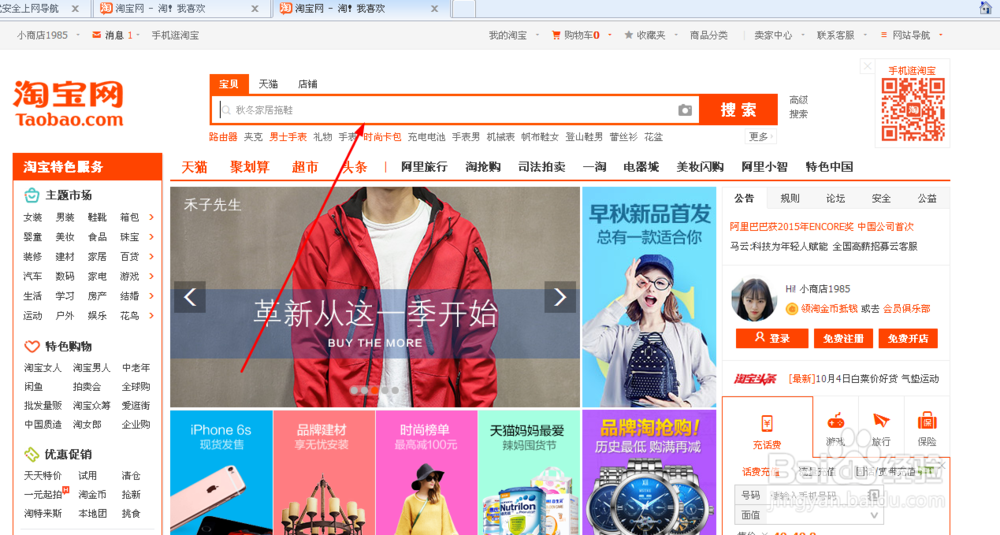Click the shopping cart icon
This screenshot has height=535, width=1000.
(556, 35)
